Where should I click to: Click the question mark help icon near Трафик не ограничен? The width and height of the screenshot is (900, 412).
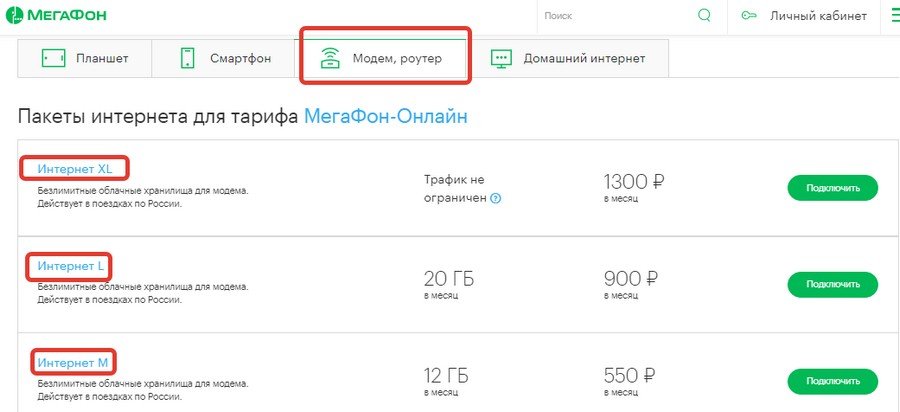(496, 198)
